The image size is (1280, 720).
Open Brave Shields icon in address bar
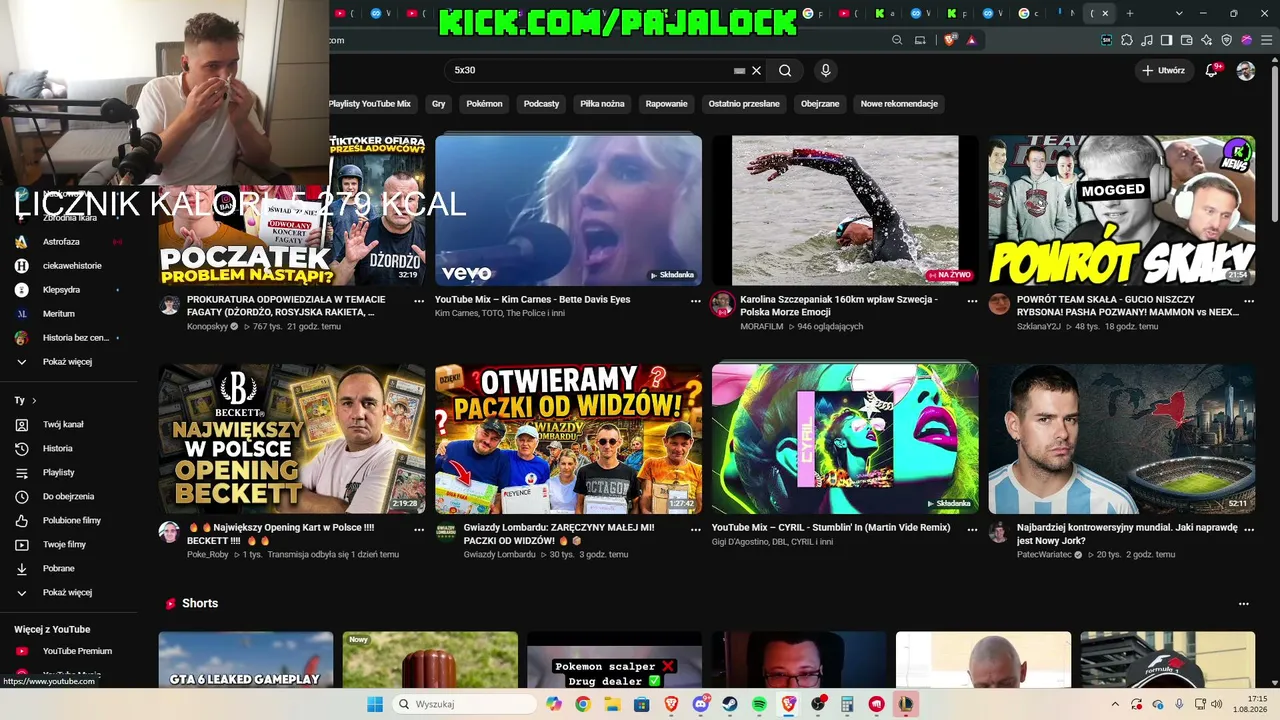pos(950,40)
